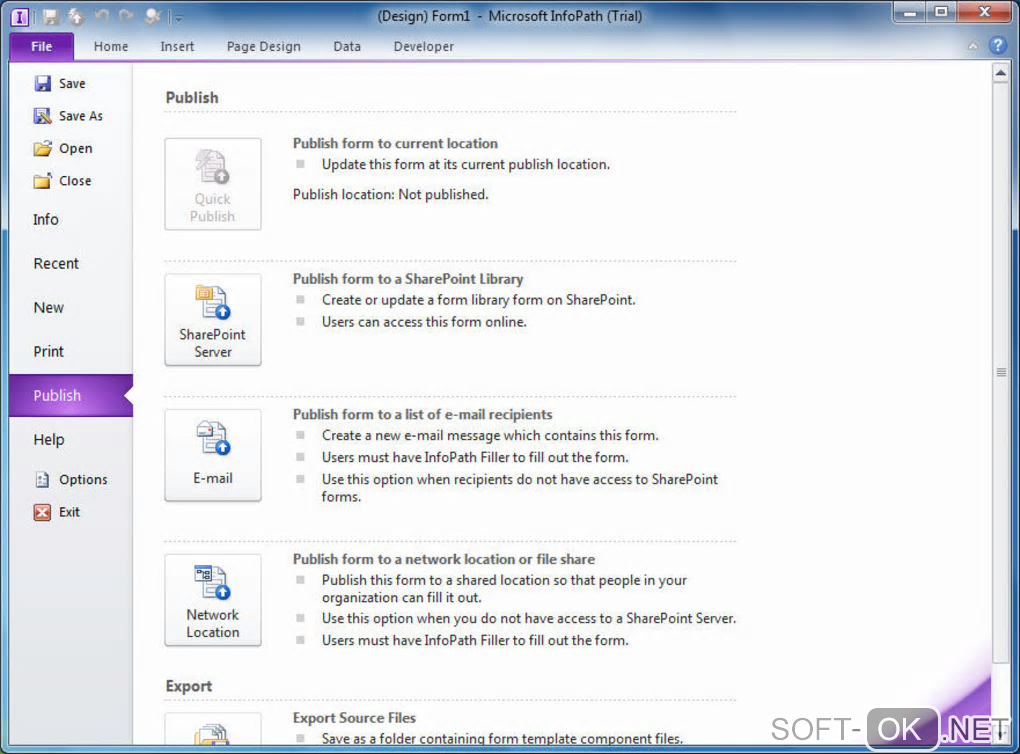Click the Exit text label
The height and width of the screenshot is (754, 1020).
pyautogui.click(x=69, y=512)
